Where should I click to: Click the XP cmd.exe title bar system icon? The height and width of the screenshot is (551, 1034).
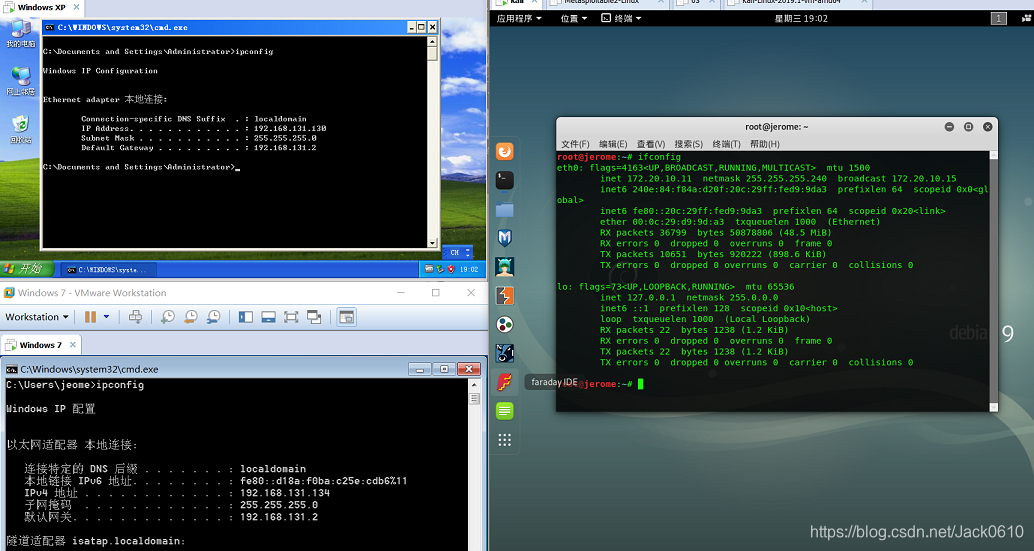click(x=49, y=27)
